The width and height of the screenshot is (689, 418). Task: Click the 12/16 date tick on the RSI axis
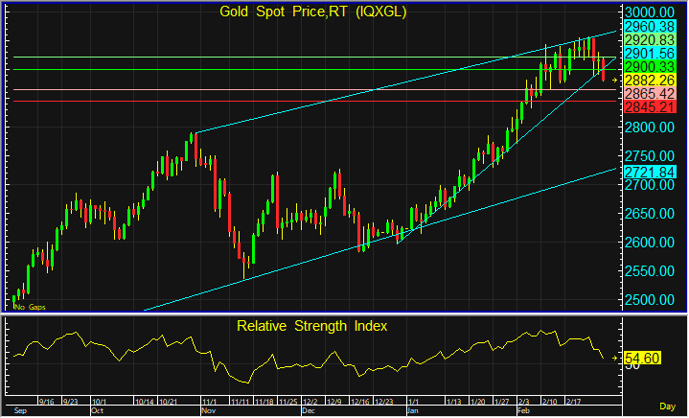coord(359,400)
